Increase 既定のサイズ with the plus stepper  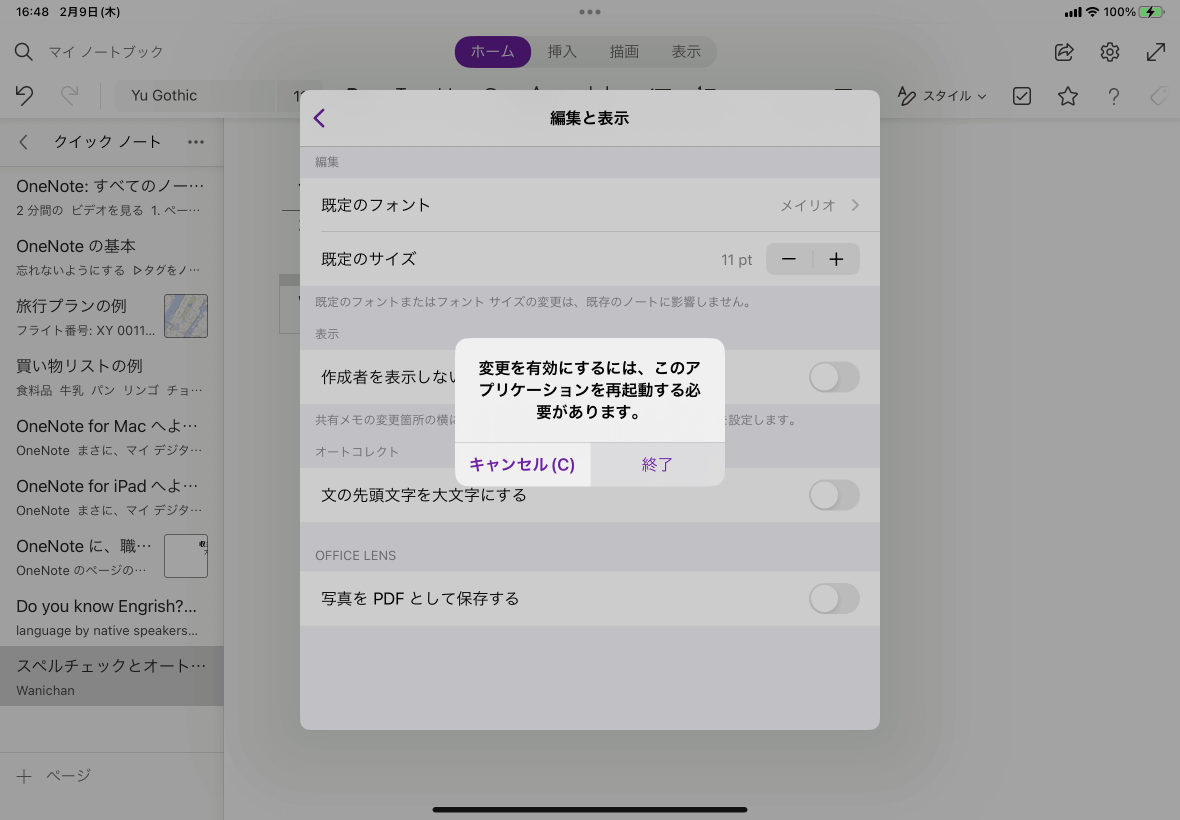pyautogui.click(x=836, y=259)
